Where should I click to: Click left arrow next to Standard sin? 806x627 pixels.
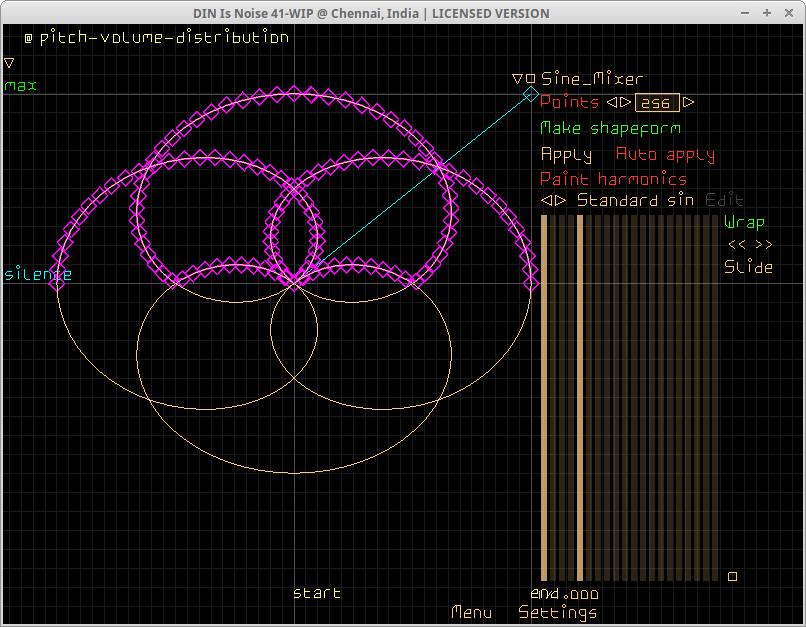(x=547, y=200)
